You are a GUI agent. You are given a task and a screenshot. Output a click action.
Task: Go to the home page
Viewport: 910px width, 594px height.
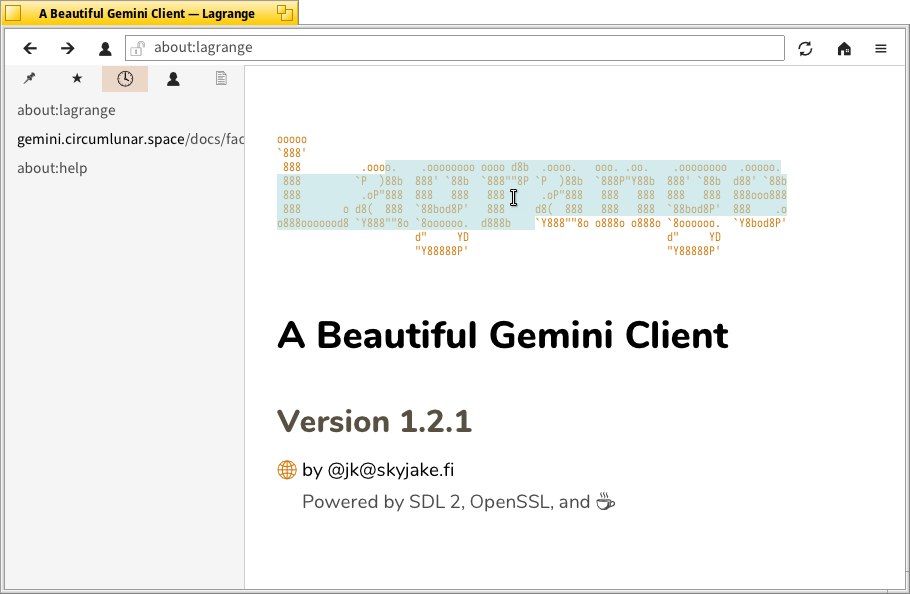click(x=844, y=48)
